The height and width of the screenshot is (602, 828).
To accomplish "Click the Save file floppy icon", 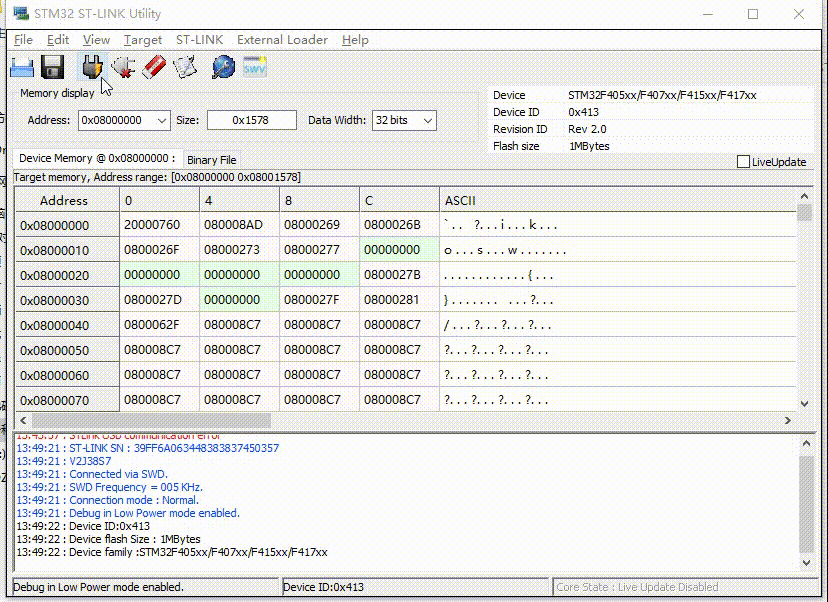I will (x=52, y=67).
